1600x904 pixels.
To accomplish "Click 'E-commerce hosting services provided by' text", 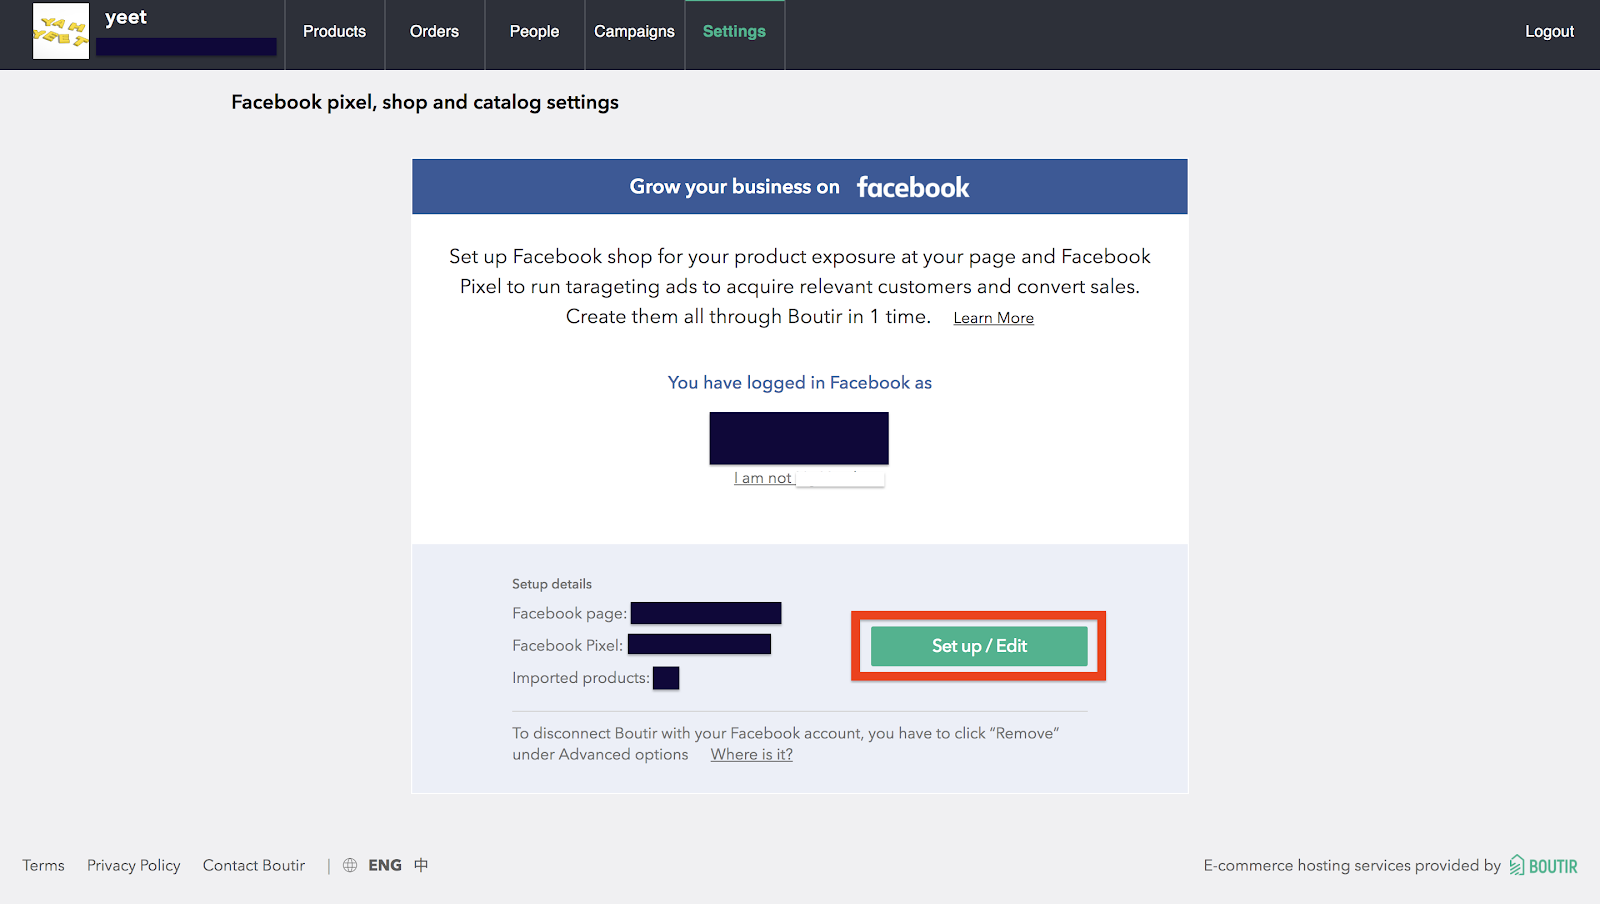I will tap(1352, 866).
